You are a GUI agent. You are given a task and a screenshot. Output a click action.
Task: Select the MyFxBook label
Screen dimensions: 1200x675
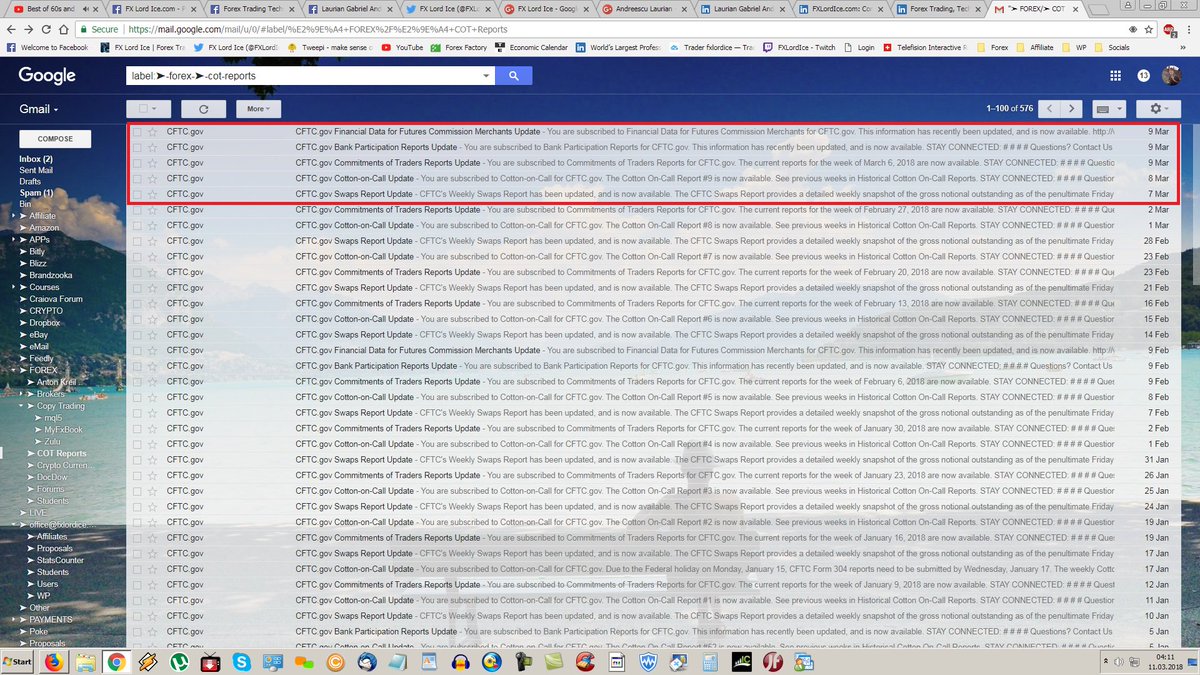[x=64, y=429]
